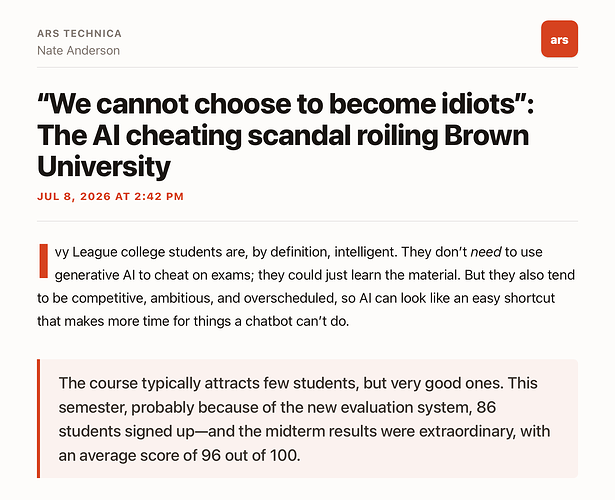Image resolution: width=615 pixels, height=500 pixels.
Task: Click author name Nate Anderson
Action: [78, 51]
